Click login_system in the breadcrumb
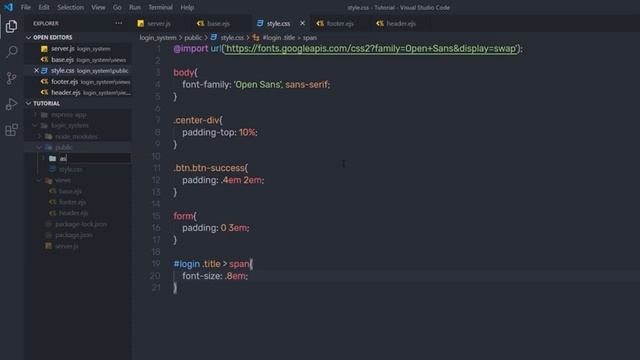 tap(158, 38)
